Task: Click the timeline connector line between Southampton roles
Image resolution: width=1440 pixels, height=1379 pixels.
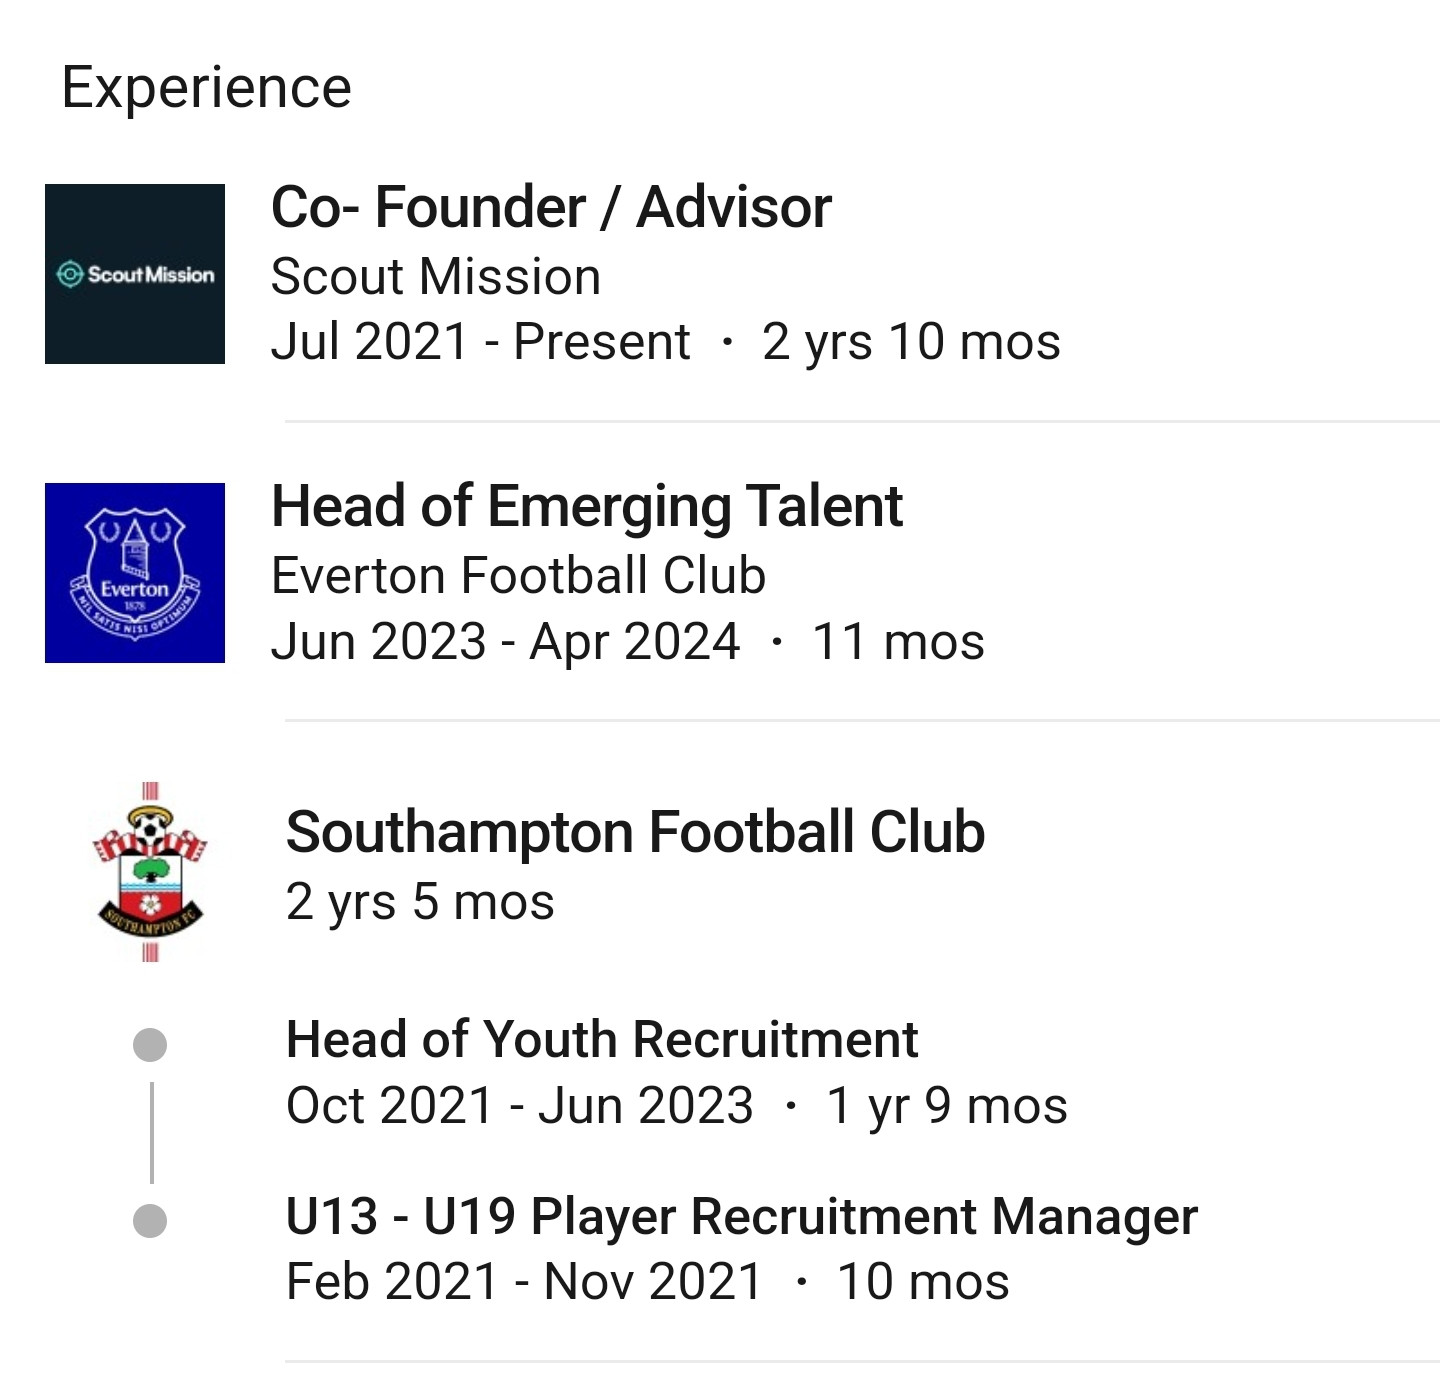Action: coord(151,1130)
